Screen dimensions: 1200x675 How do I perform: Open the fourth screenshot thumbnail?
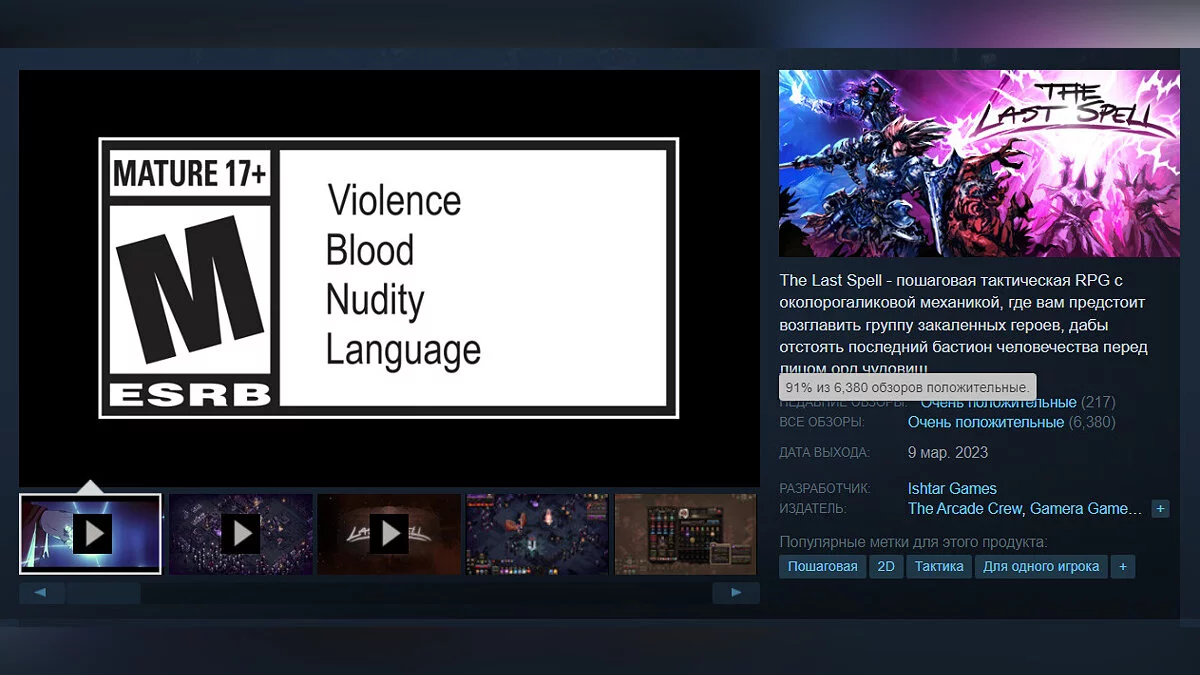tap(537, 534)
